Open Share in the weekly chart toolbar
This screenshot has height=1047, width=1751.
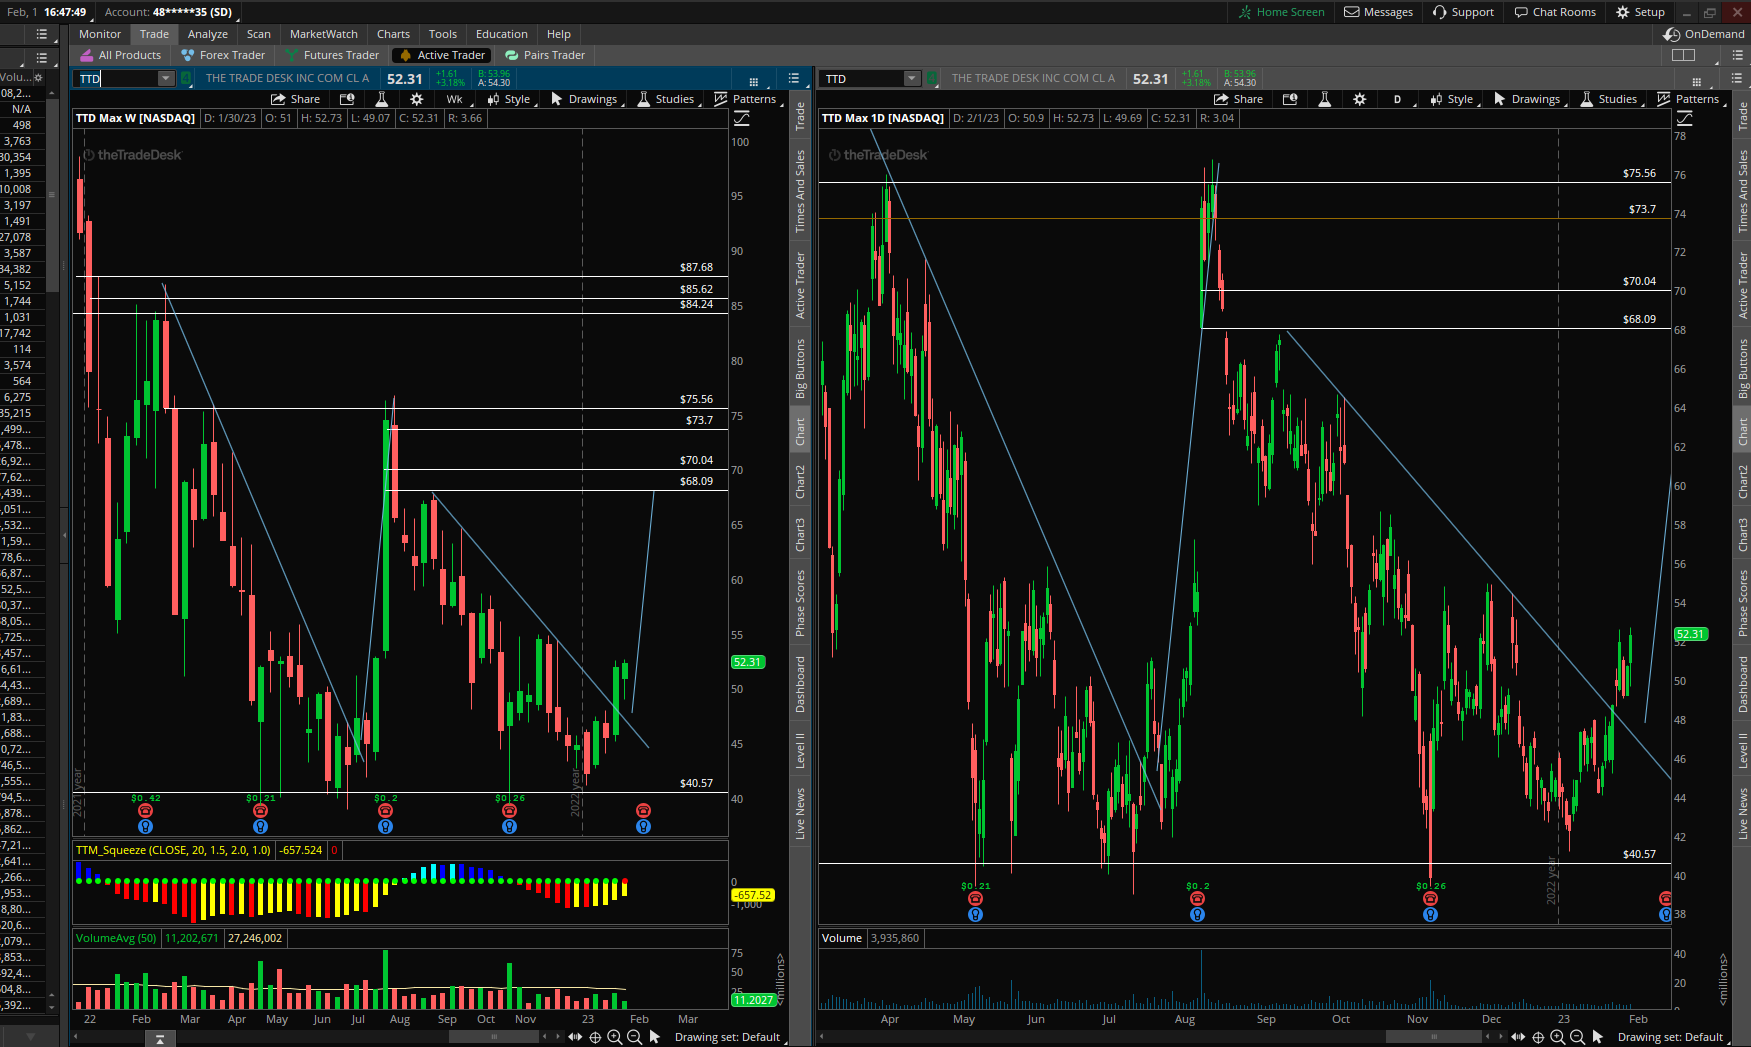click(296, 99)
